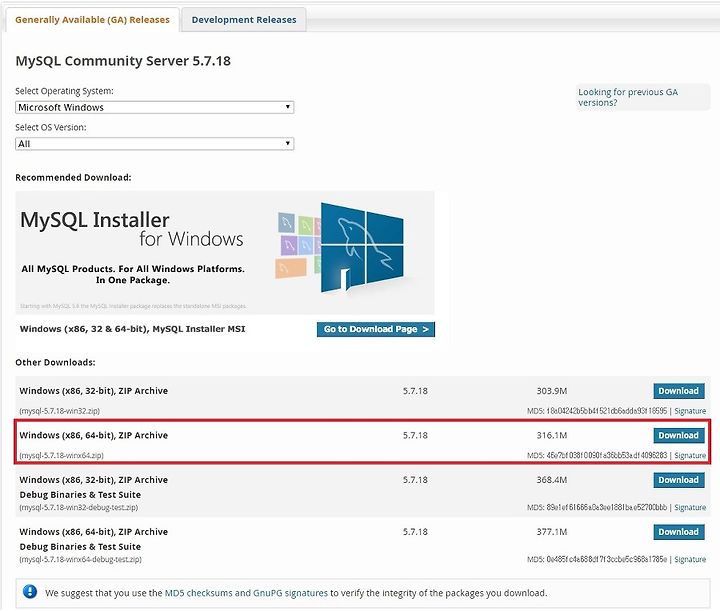Download the 64-bit Debug Binaries 377.1M
720x611 pixels.
(x=679, y=532)
